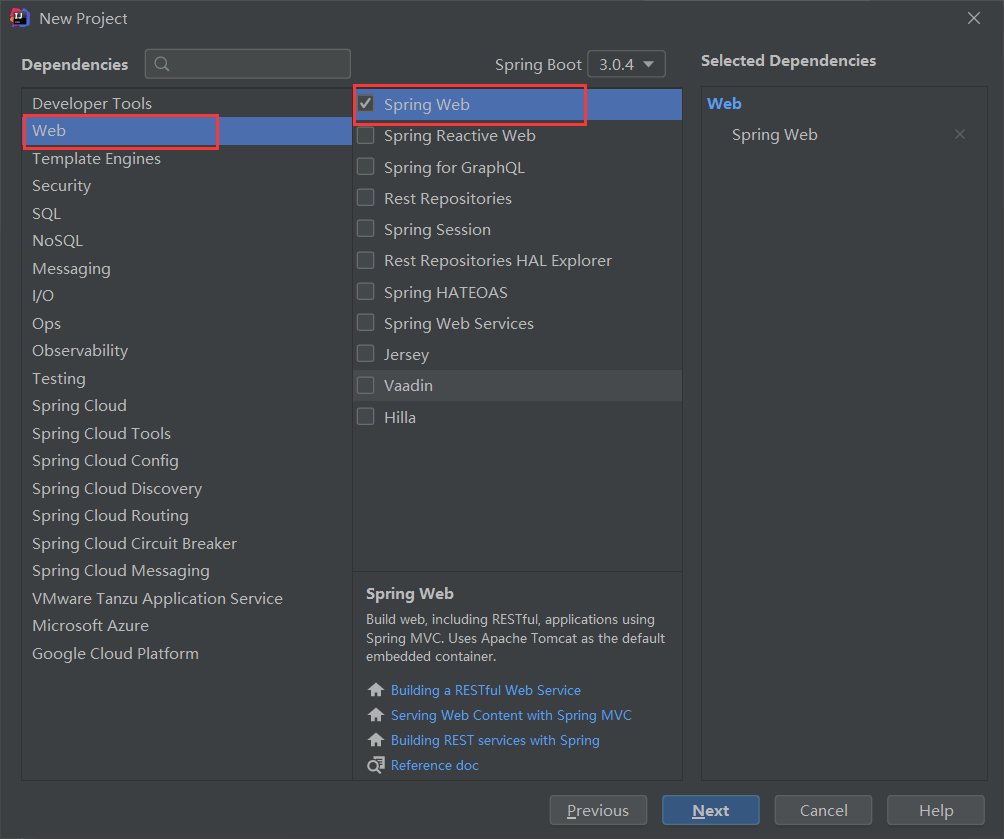This screenshot has width=1004, height=839.
Task: Remove Spring Web with the X icon
Action: 959,134
